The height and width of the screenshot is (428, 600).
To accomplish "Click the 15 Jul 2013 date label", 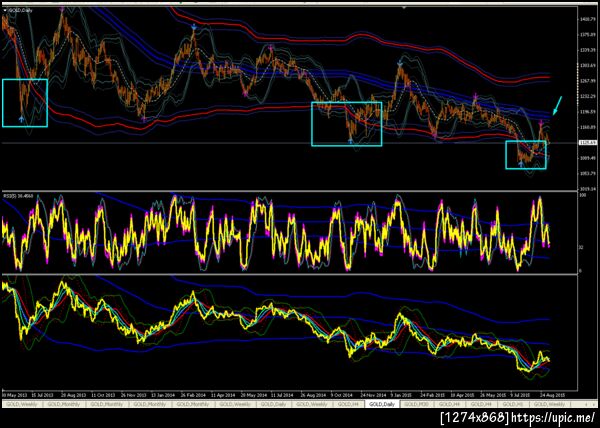I will (x=43, y=394).
